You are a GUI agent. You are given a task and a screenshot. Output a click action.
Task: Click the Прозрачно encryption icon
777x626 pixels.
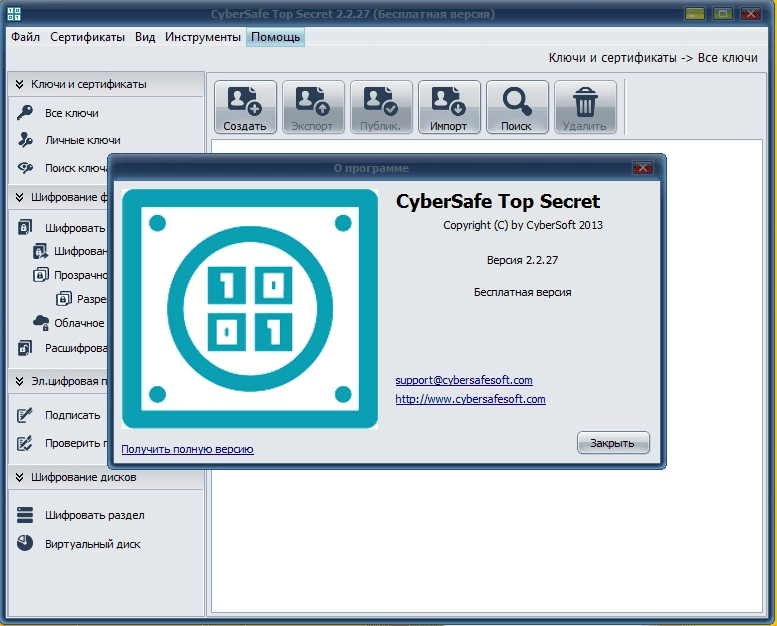click(41, 275)
